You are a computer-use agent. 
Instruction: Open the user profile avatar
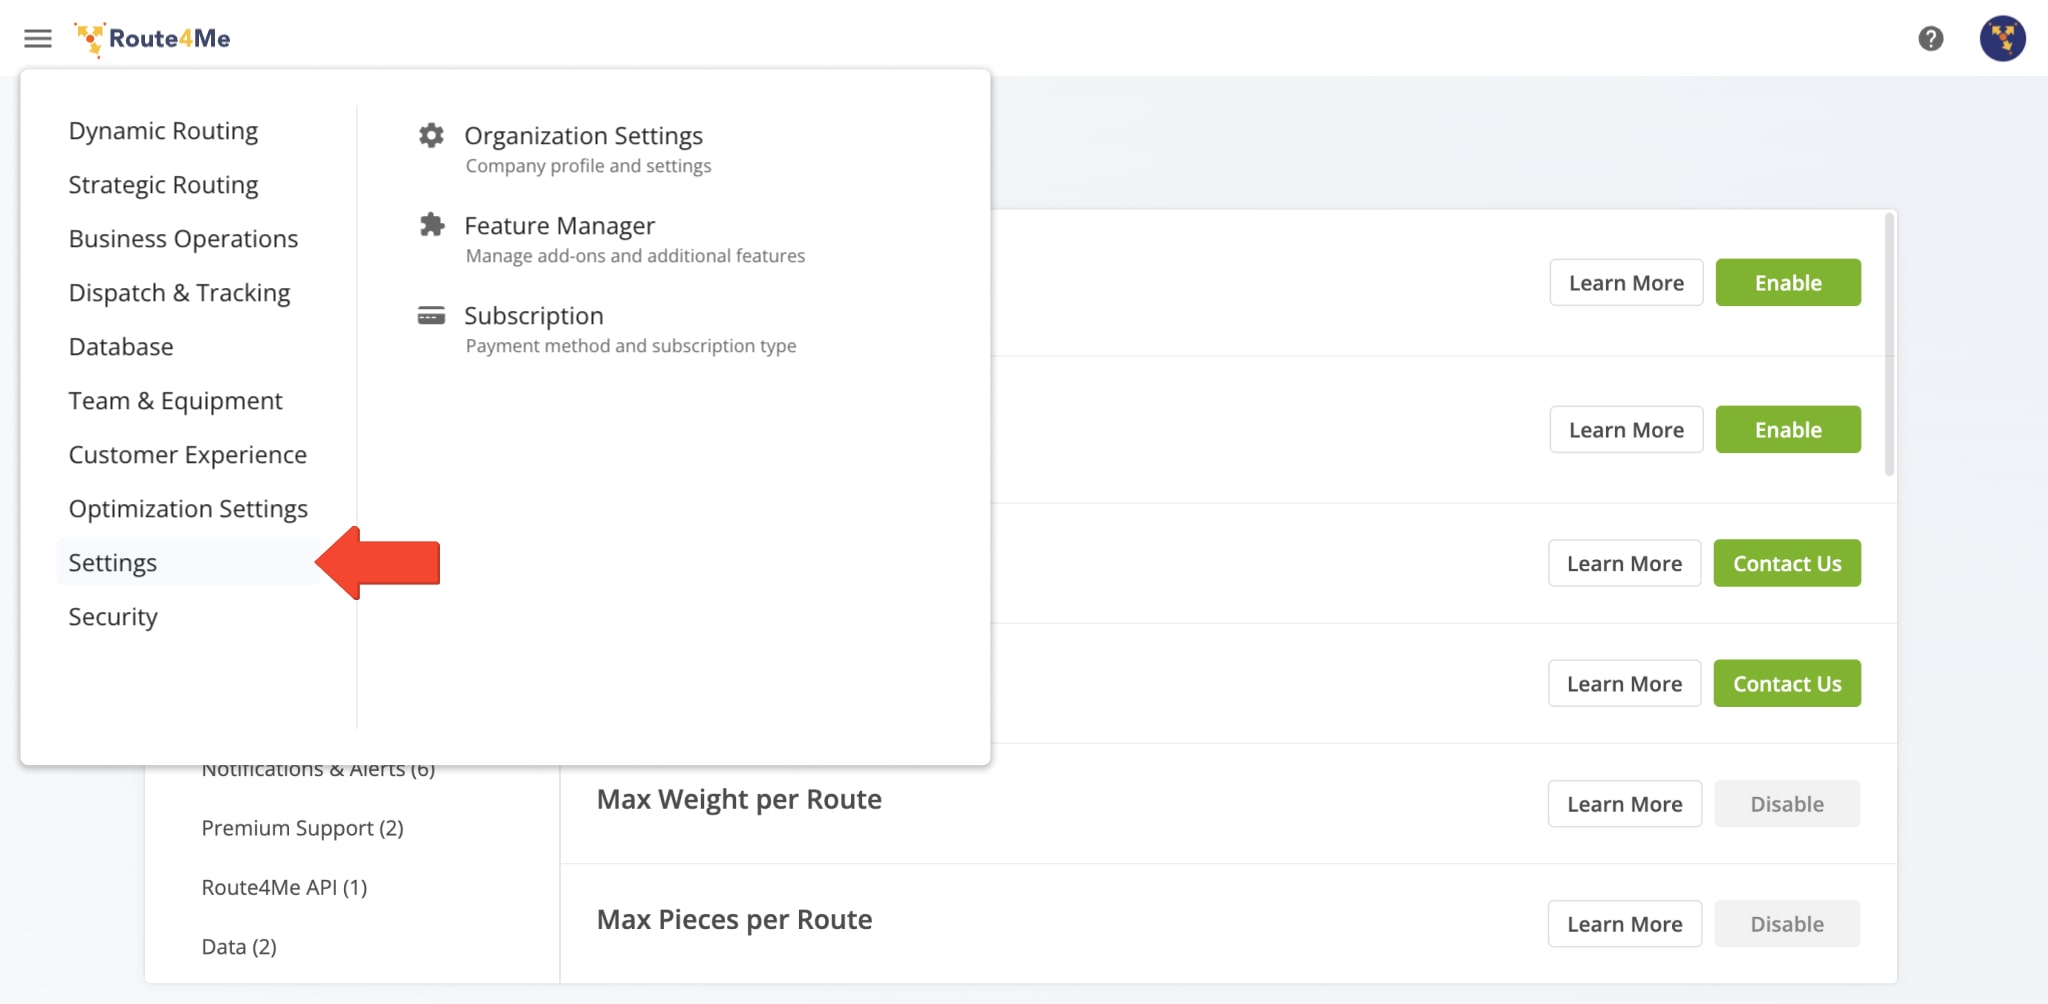coord(2003,38)
